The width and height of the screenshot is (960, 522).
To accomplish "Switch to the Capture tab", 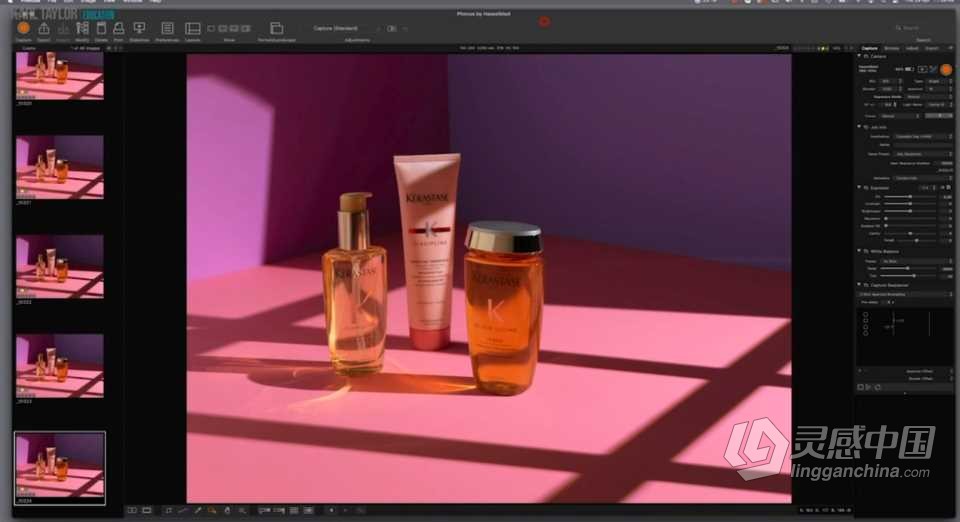I will 869,48.
